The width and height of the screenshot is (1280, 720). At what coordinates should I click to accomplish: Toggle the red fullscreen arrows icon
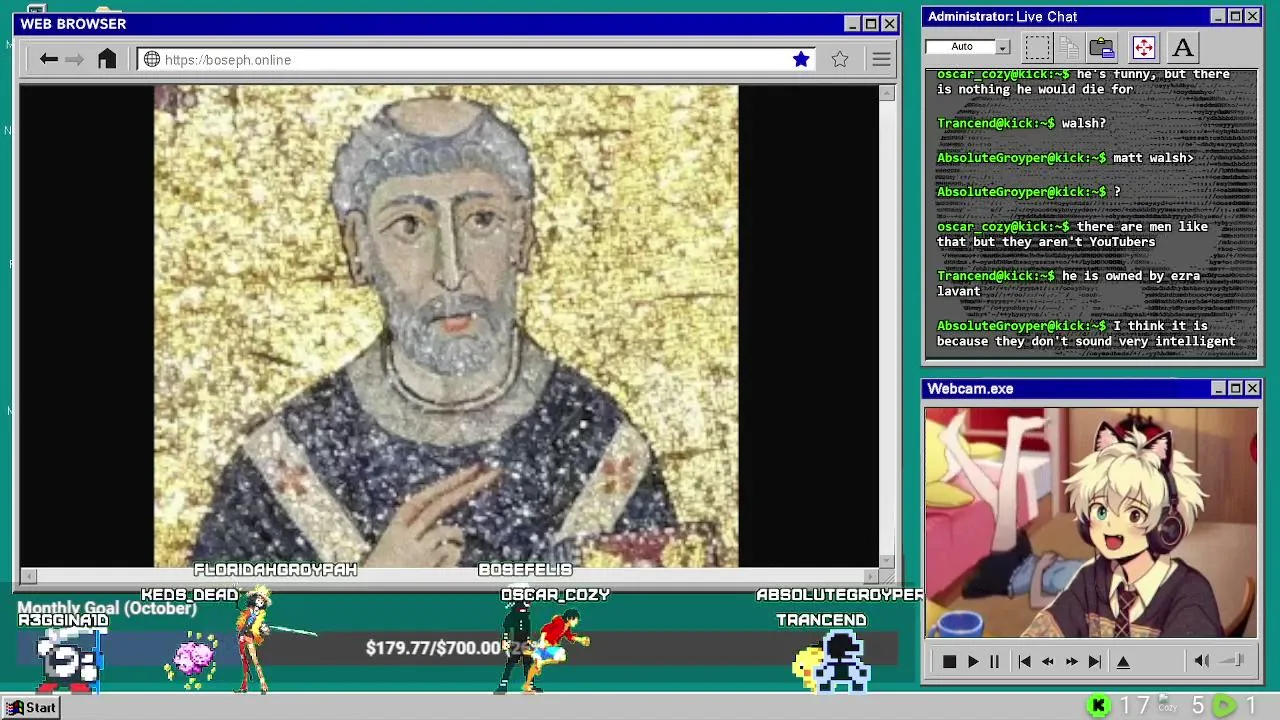[1143, 47]
